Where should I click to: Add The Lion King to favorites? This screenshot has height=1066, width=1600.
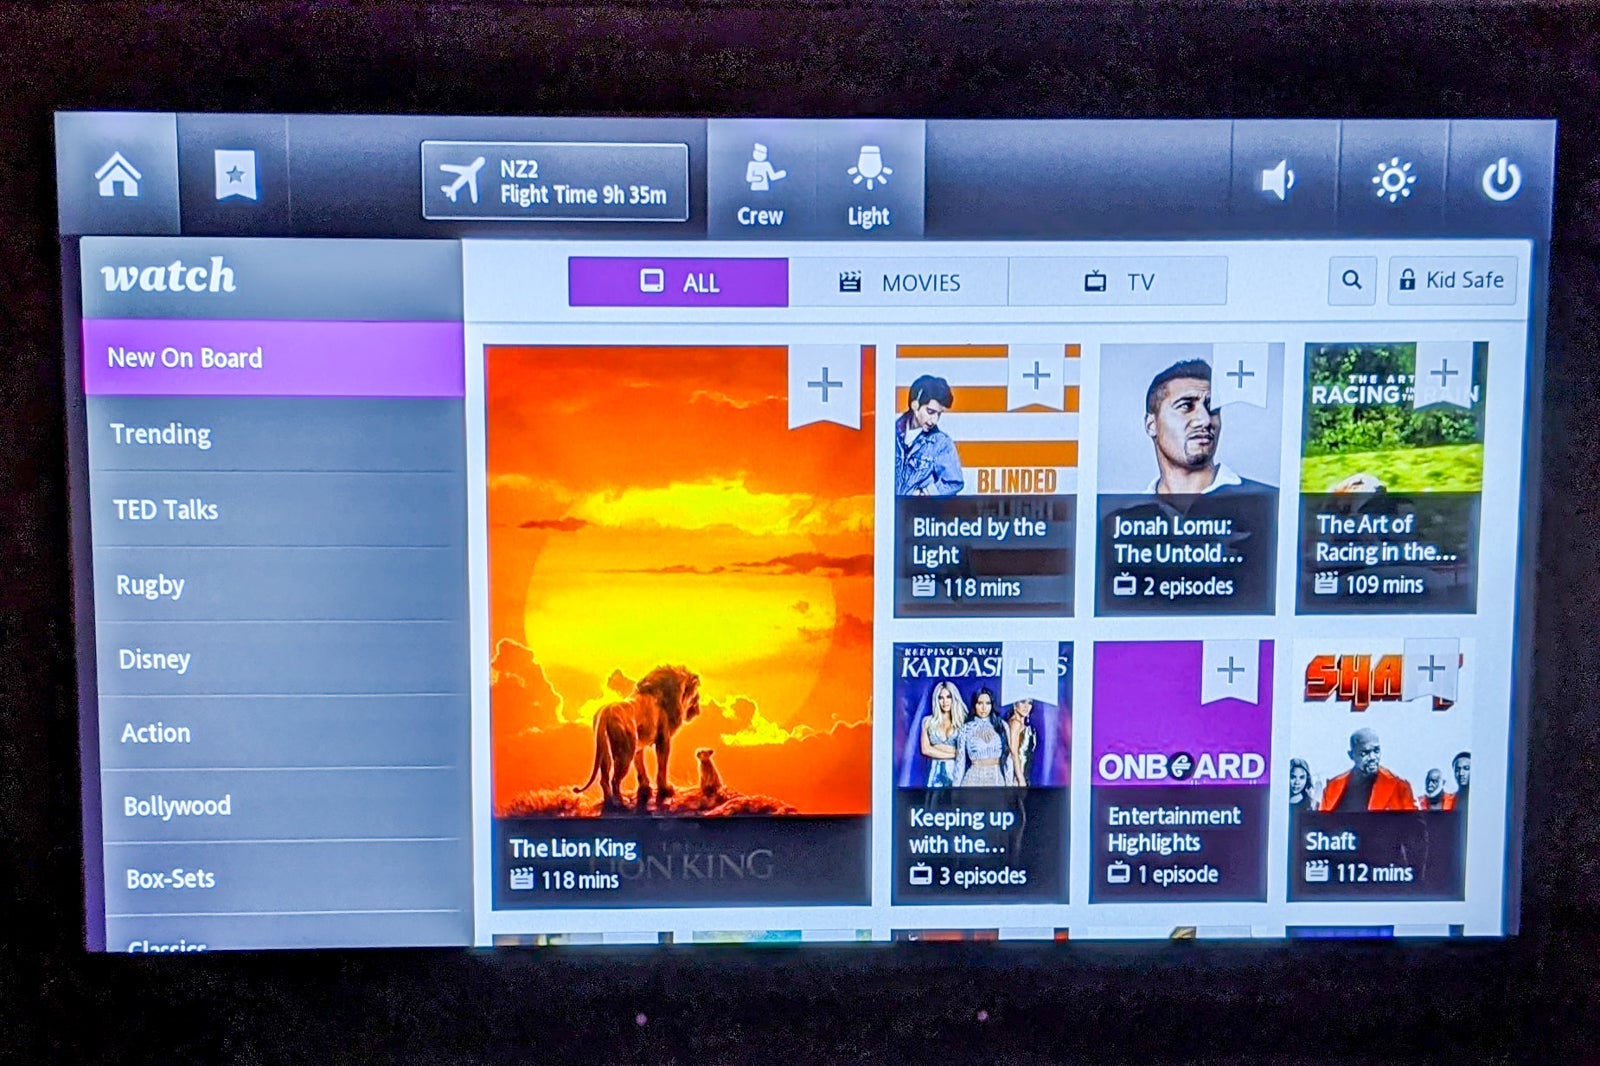pos(825,385)
